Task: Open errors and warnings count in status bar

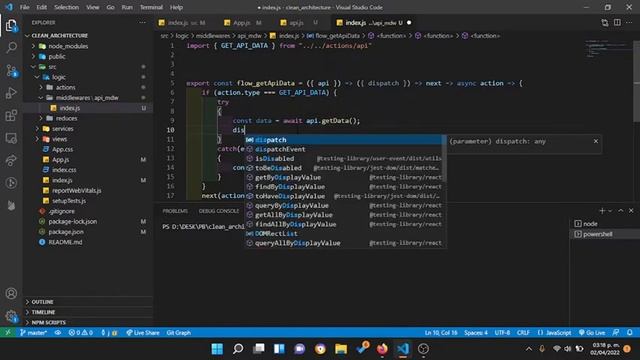Action: [80, 333]
